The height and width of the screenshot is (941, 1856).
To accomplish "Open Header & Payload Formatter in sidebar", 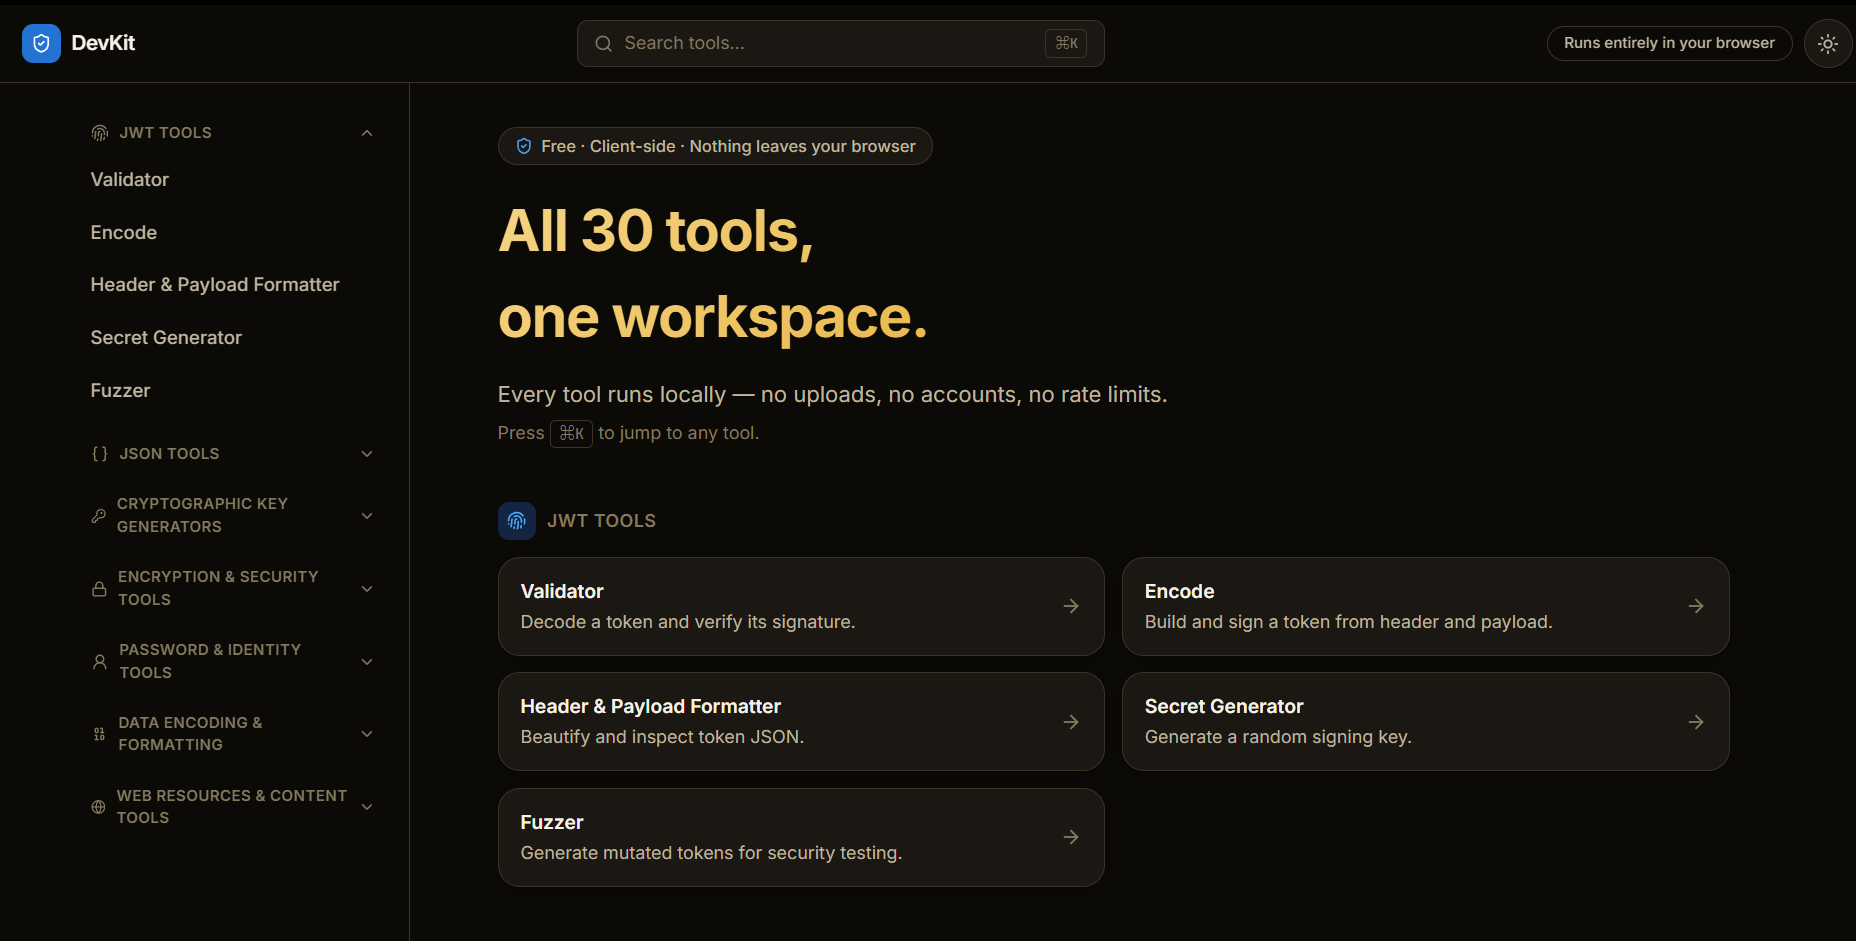I will pos(215,285).
